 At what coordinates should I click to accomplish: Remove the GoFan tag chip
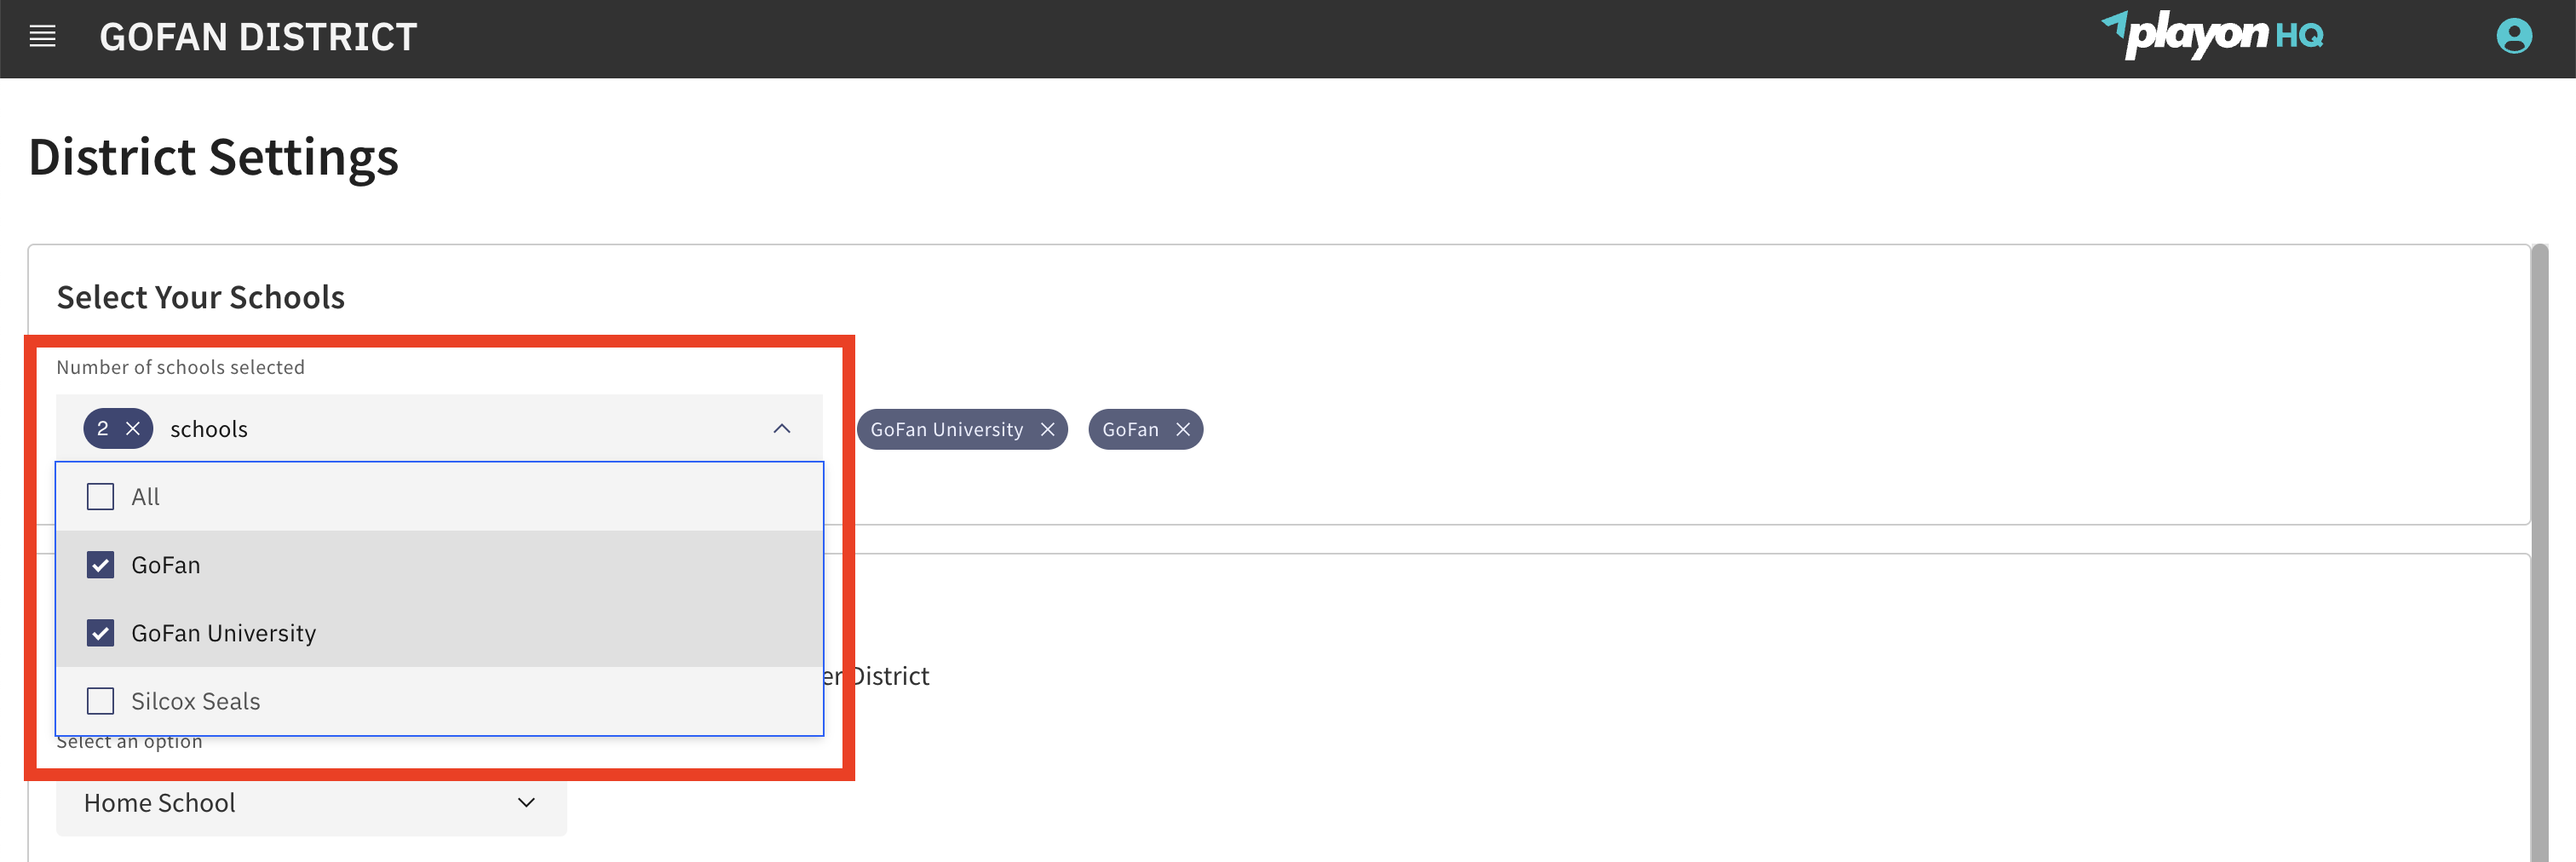click(x=1182, y=430)
